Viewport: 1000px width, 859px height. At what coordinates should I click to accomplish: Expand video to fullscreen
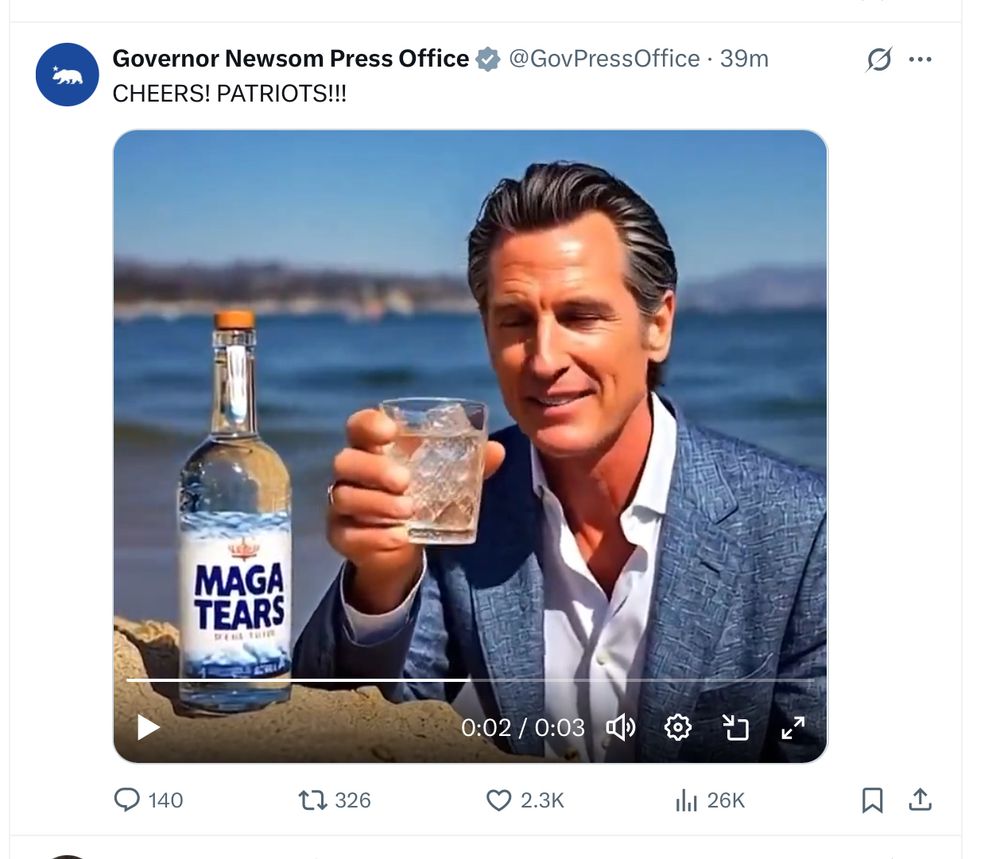[x=793, y=727]
